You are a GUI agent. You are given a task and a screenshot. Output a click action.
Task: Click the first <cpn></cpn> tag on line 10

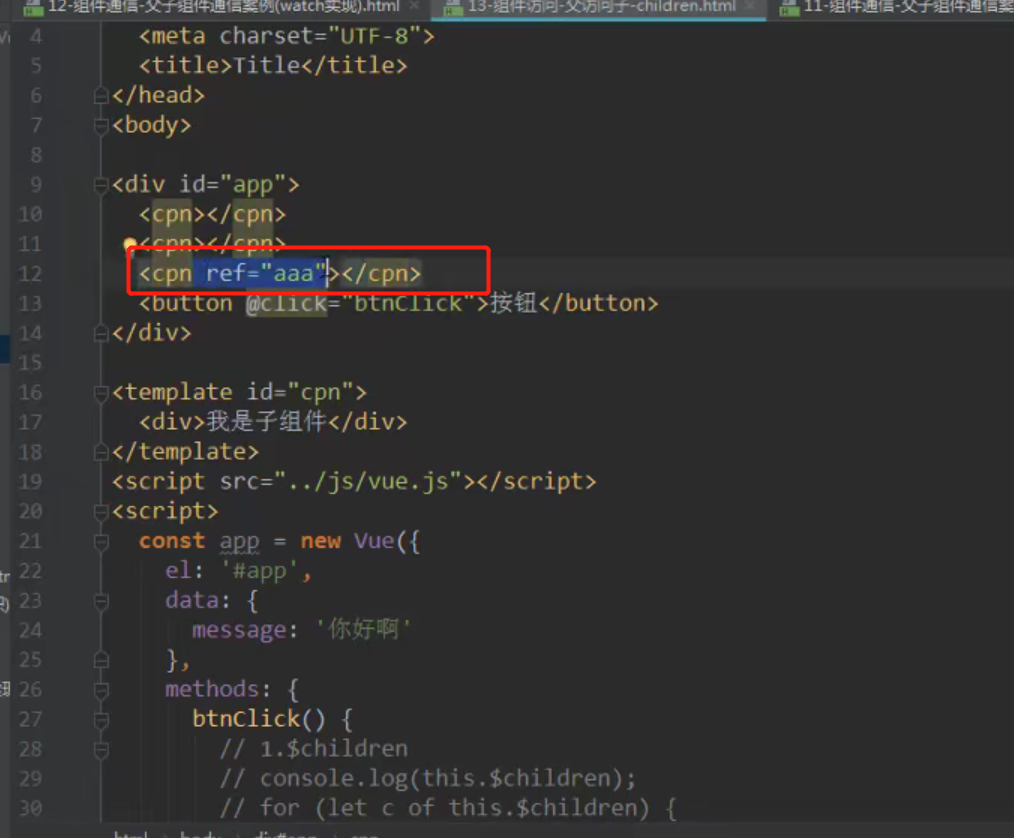212,215
